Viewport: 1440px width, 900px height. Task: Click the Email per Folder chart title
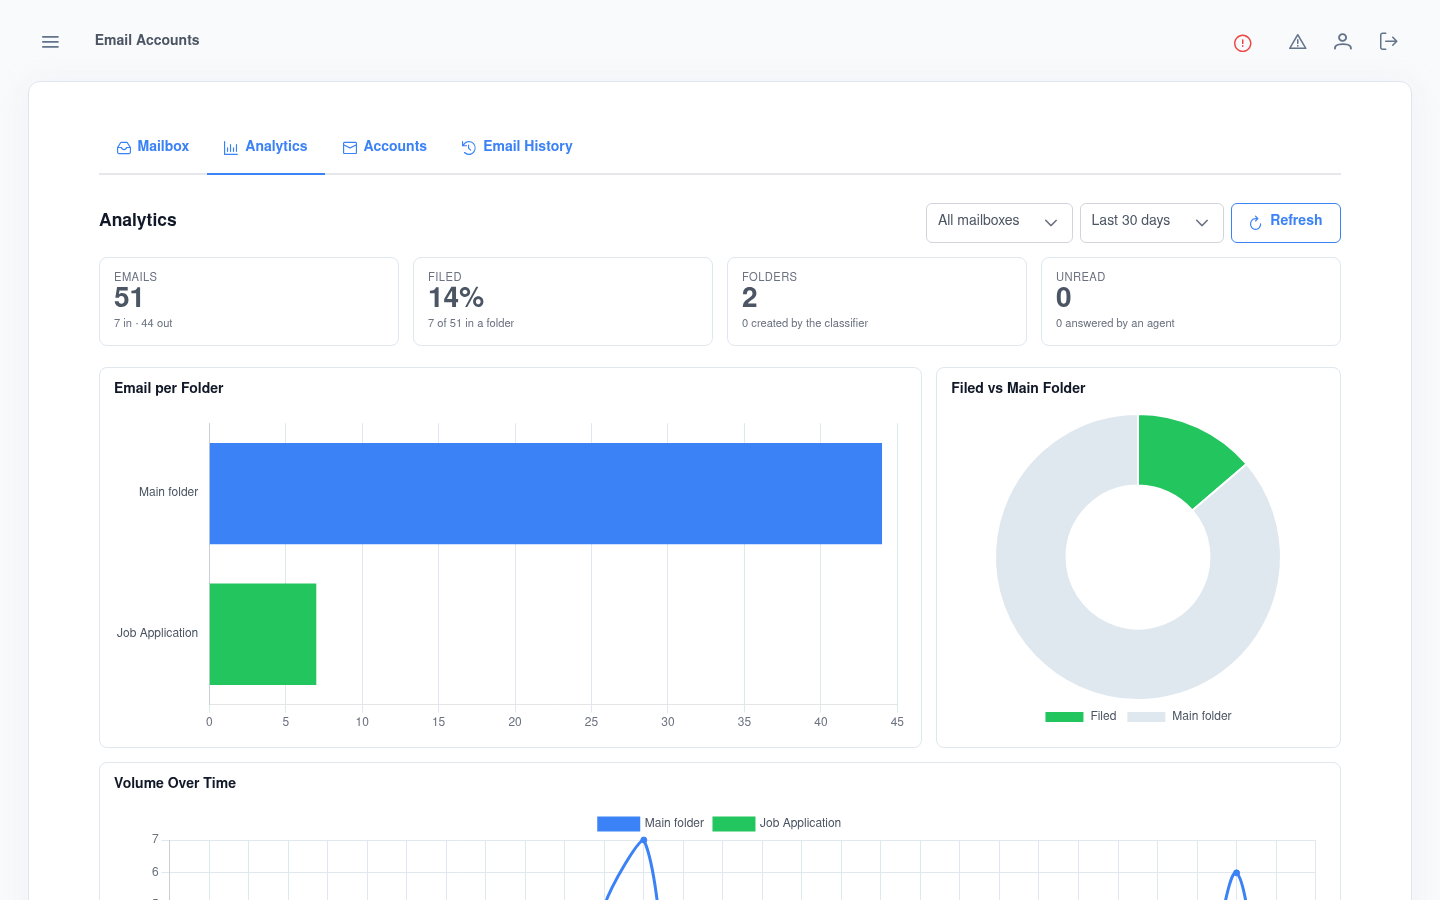169,388
